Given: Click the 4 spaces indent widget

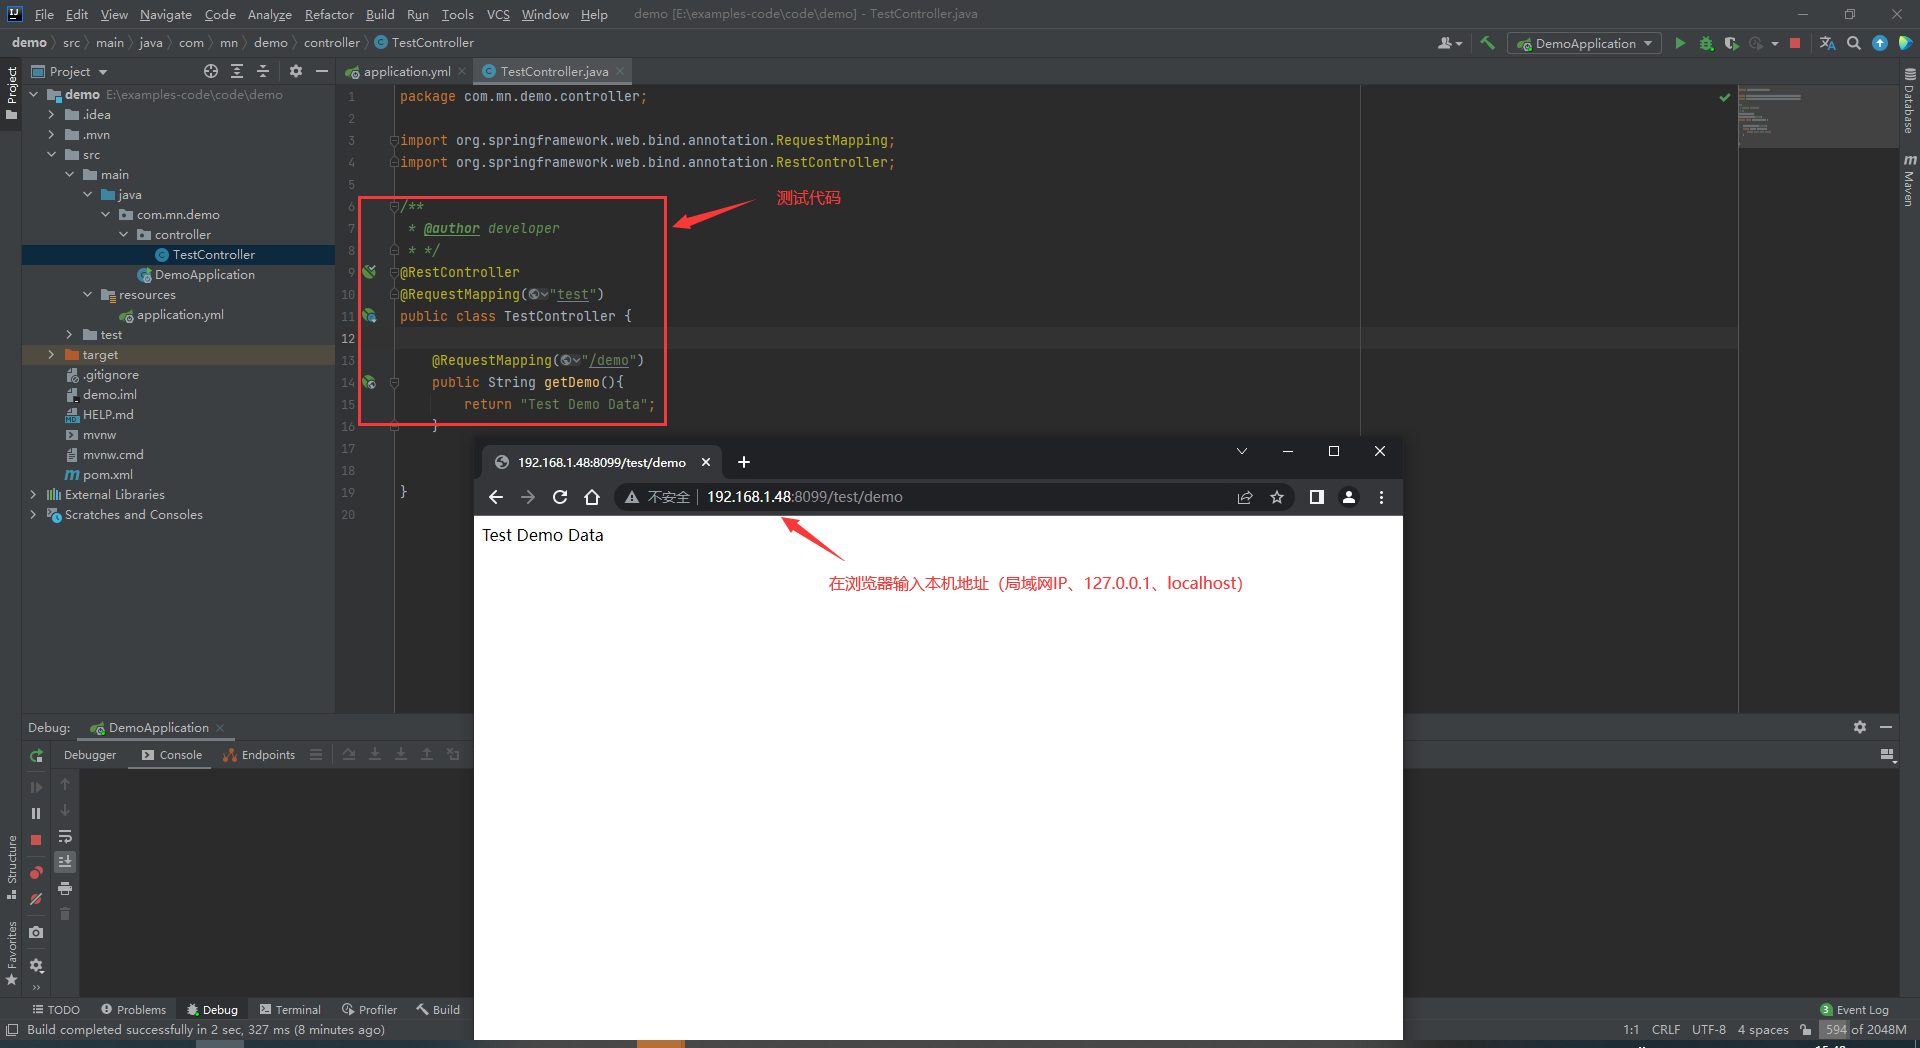Looking at the screenshot, I should pos(1763,1030).
